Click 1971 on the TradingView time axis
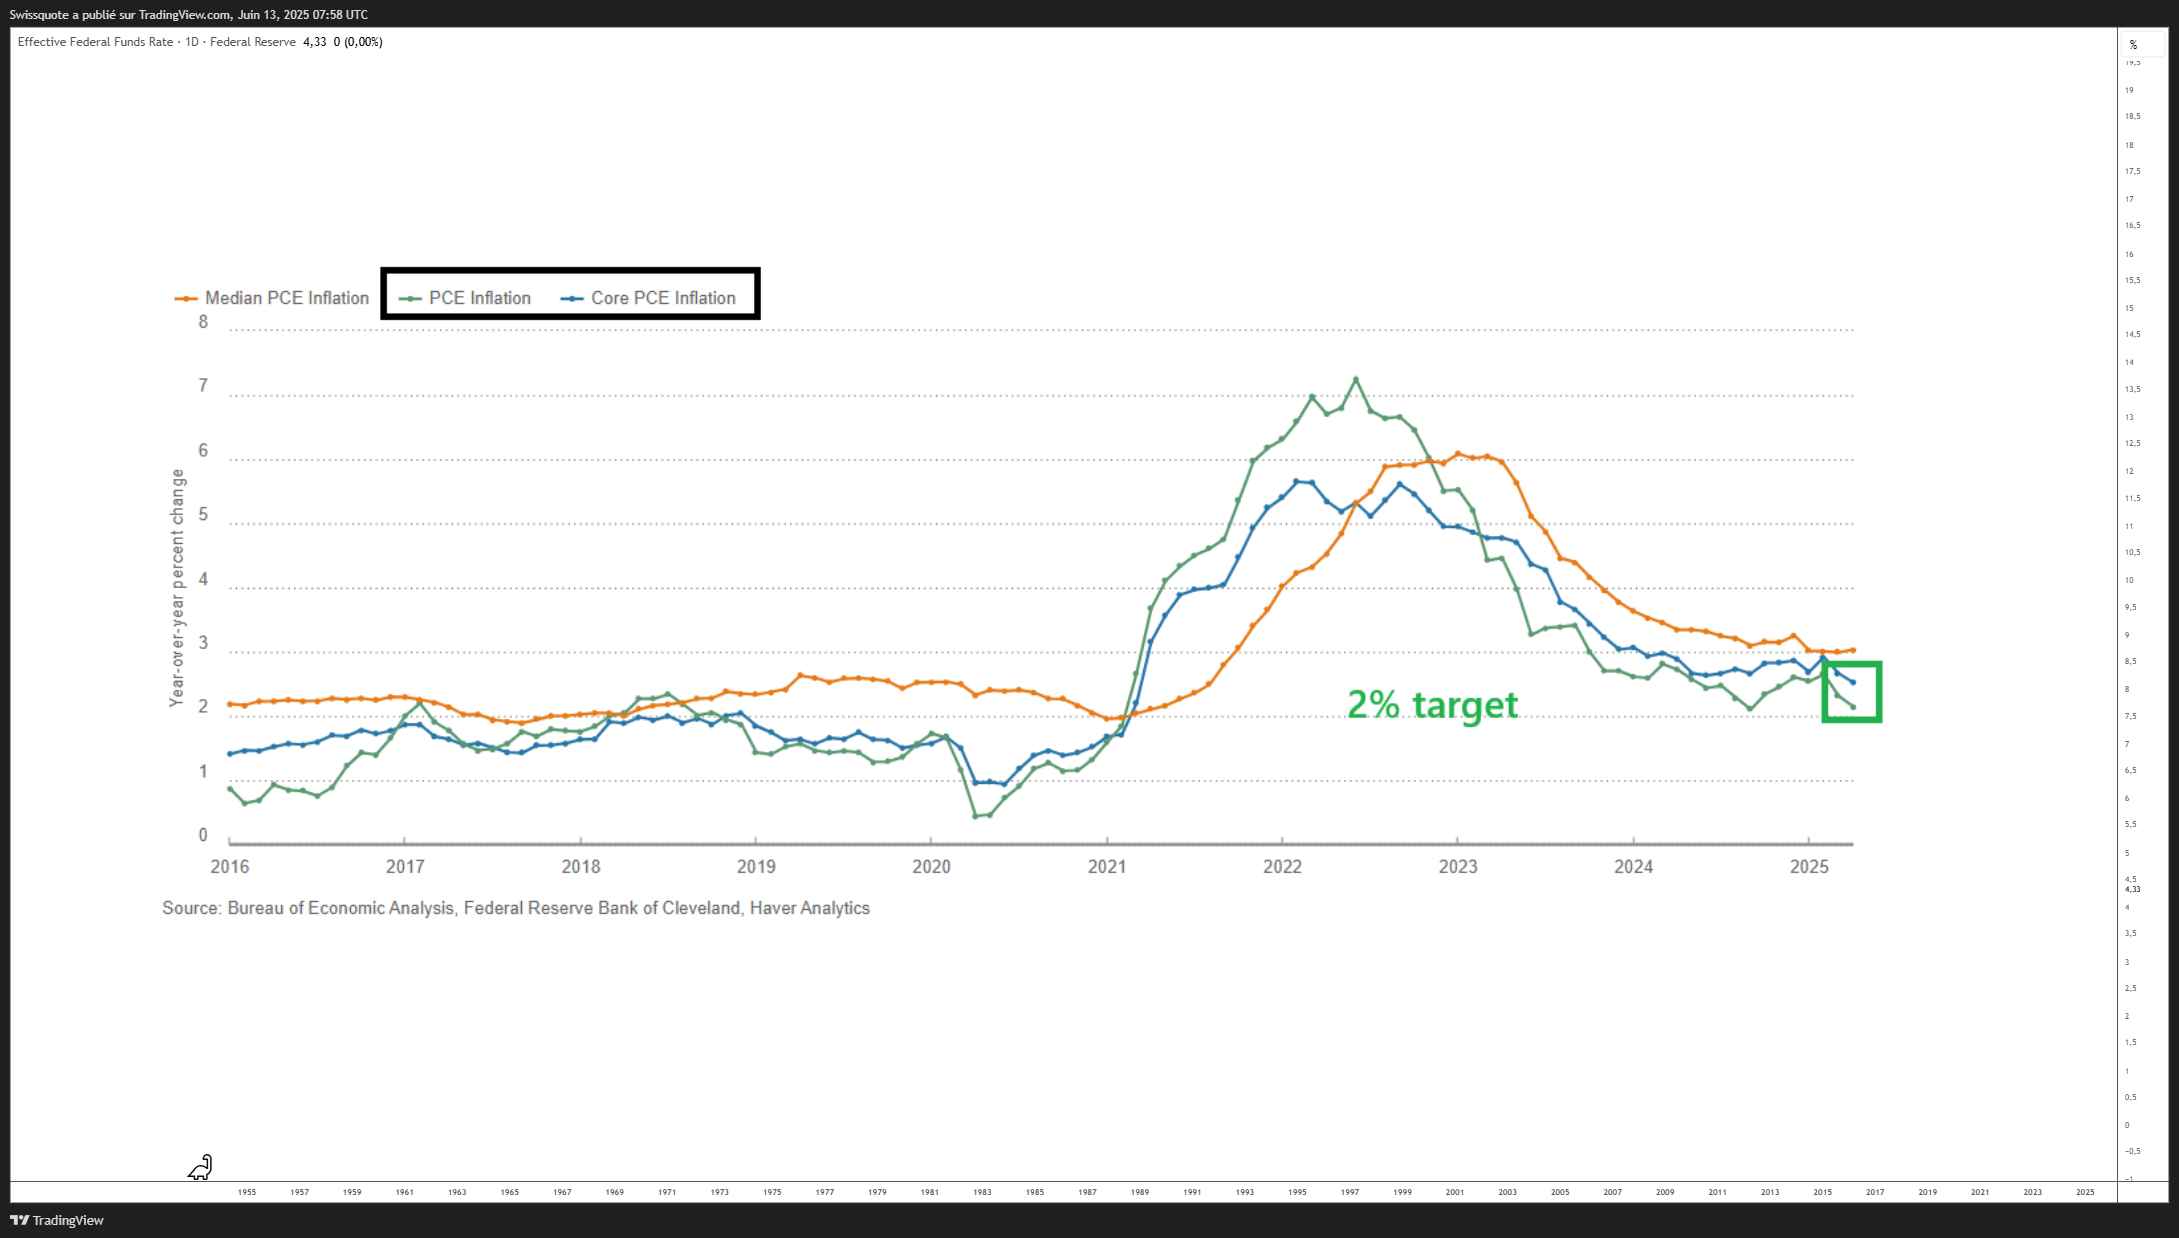This screenshot has height=1238, width=2179. 667,1192
